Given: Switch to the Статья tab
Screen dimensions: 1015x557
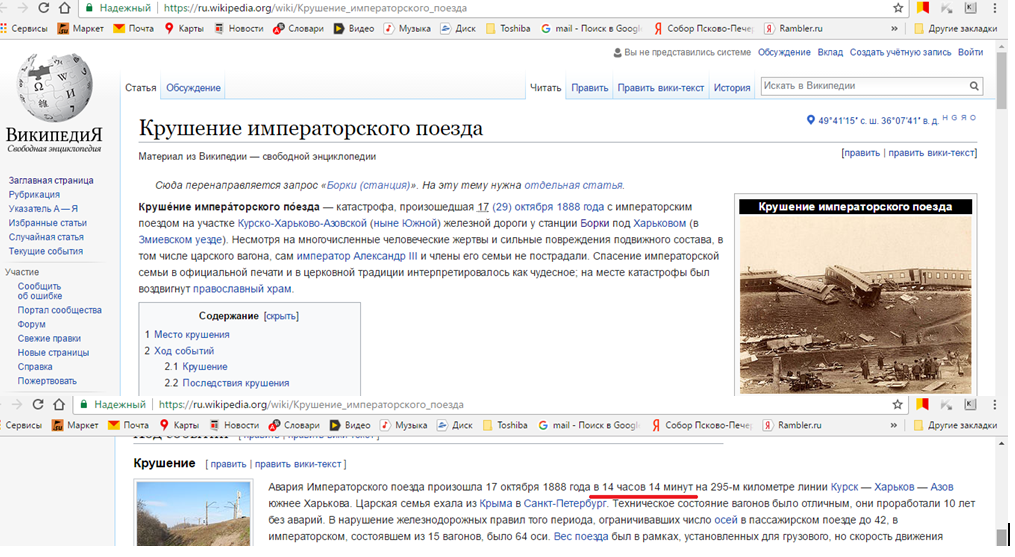Looking at the screenshot, I should pyautogui.click(x=140, y=87).
